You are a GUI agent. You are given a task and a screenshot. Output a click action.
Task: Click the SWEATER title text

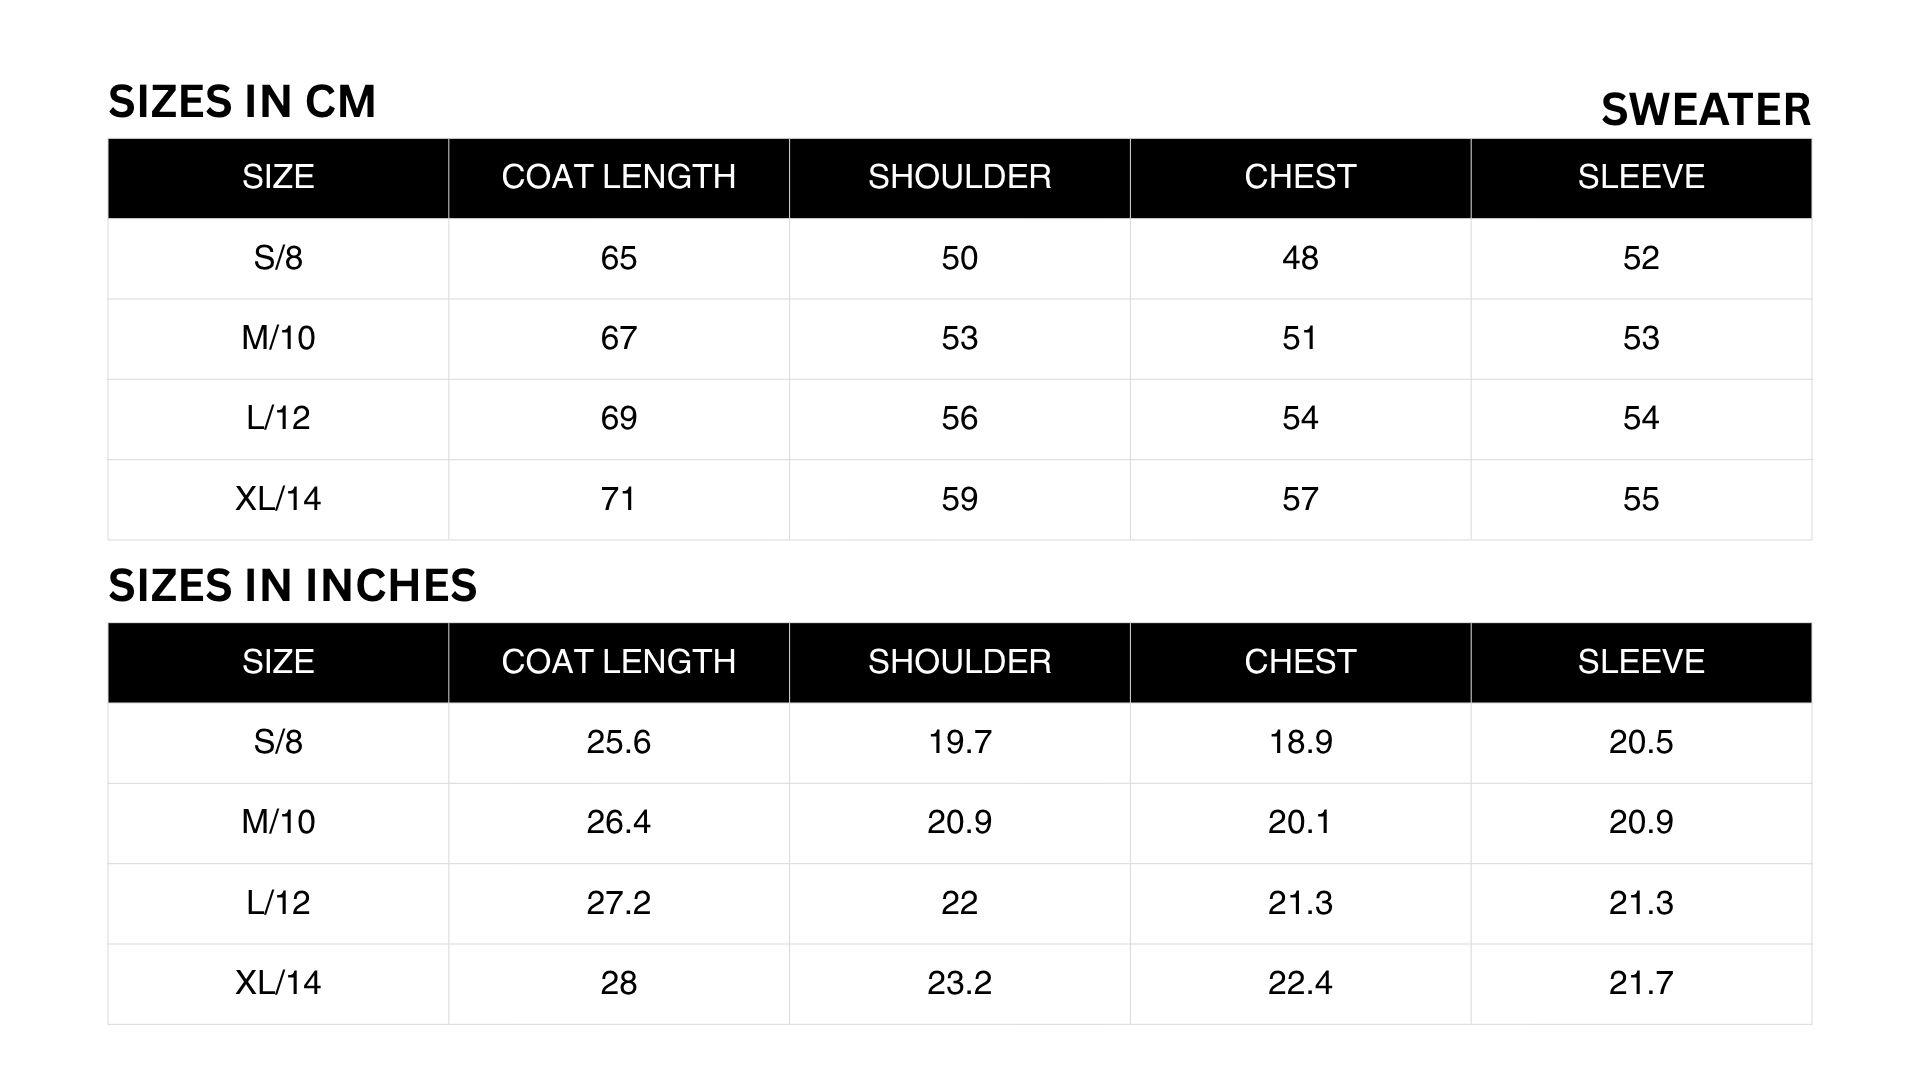1705,110
